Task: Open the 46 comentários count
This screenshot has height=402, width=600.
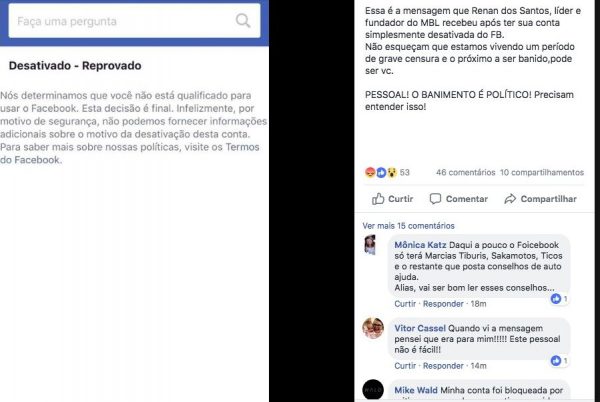Action: pyautogui.click(x=465, y=173)
